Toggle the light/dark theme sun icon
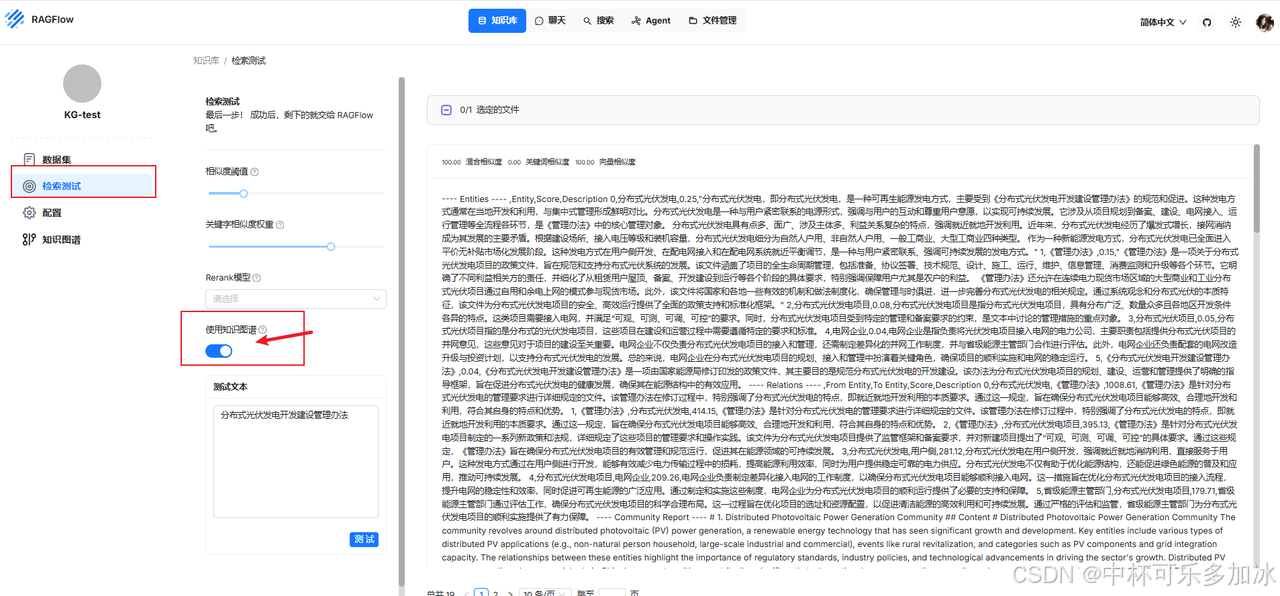Image resolution: width=1280 pixels, height=596 pixels. coord(1235,21)
